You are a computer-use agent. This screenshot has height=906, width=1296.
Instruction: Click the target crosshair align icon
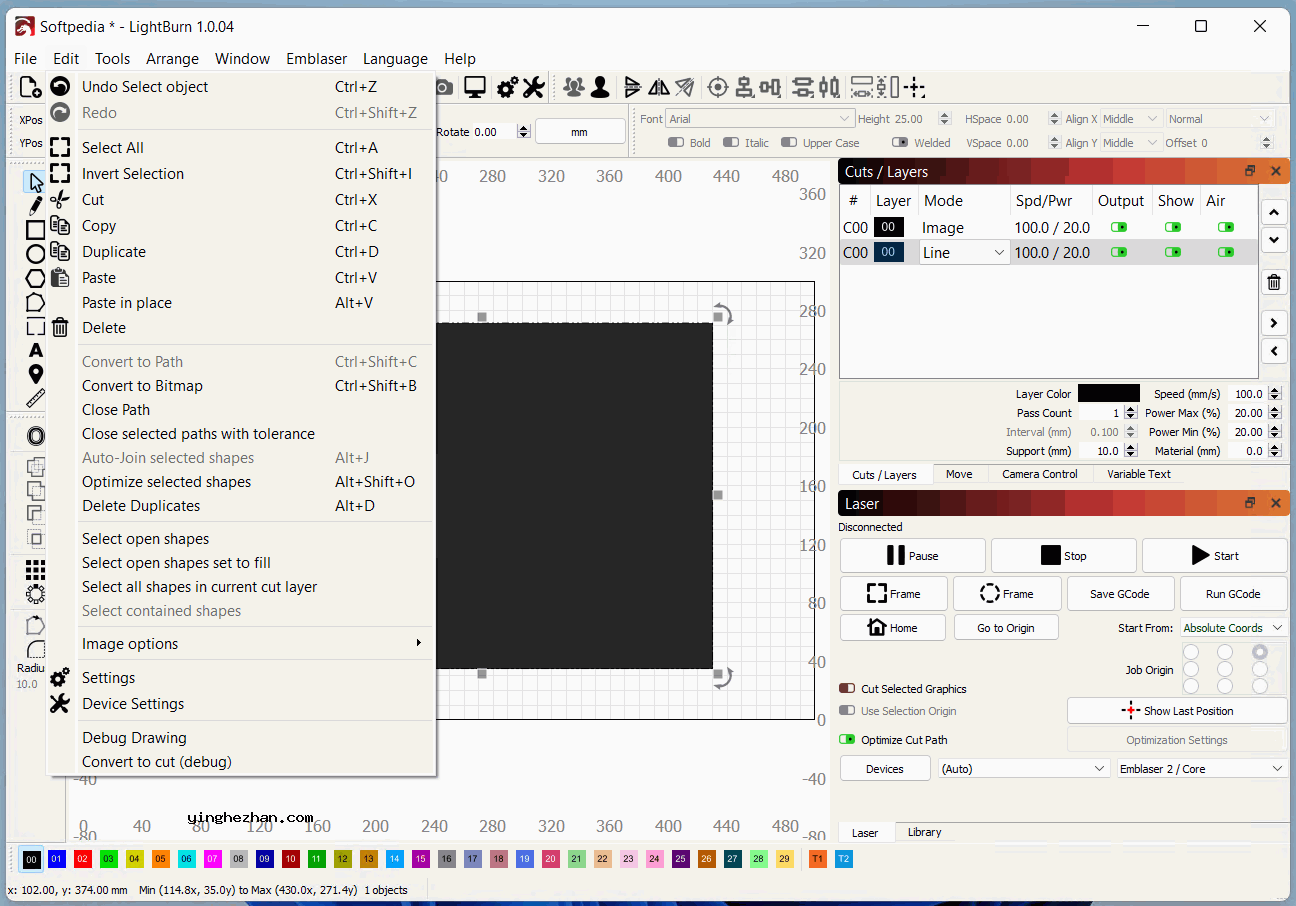click(x=718, y=88)
